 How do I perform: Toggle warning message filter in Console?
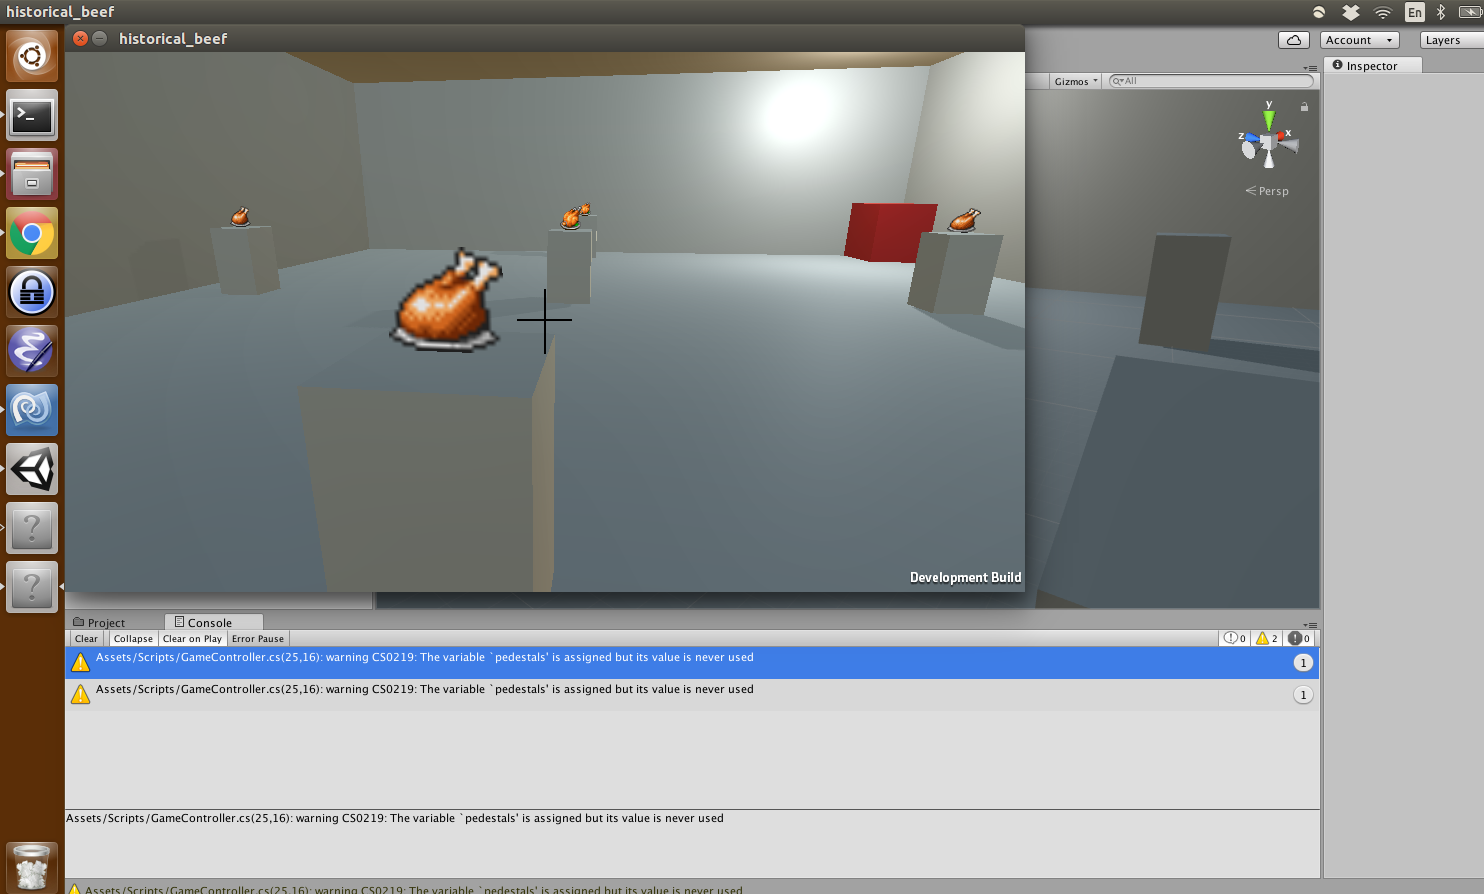1267,638
